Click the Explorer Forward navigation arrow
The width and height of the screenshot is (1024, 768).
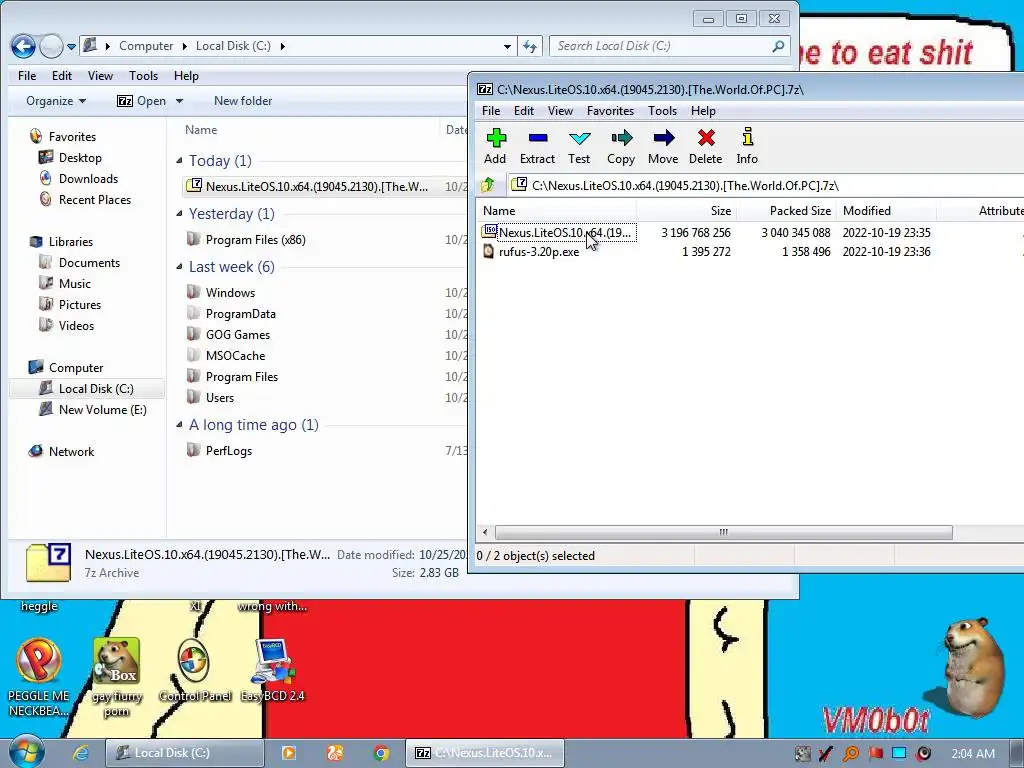[x=52, y=46]
